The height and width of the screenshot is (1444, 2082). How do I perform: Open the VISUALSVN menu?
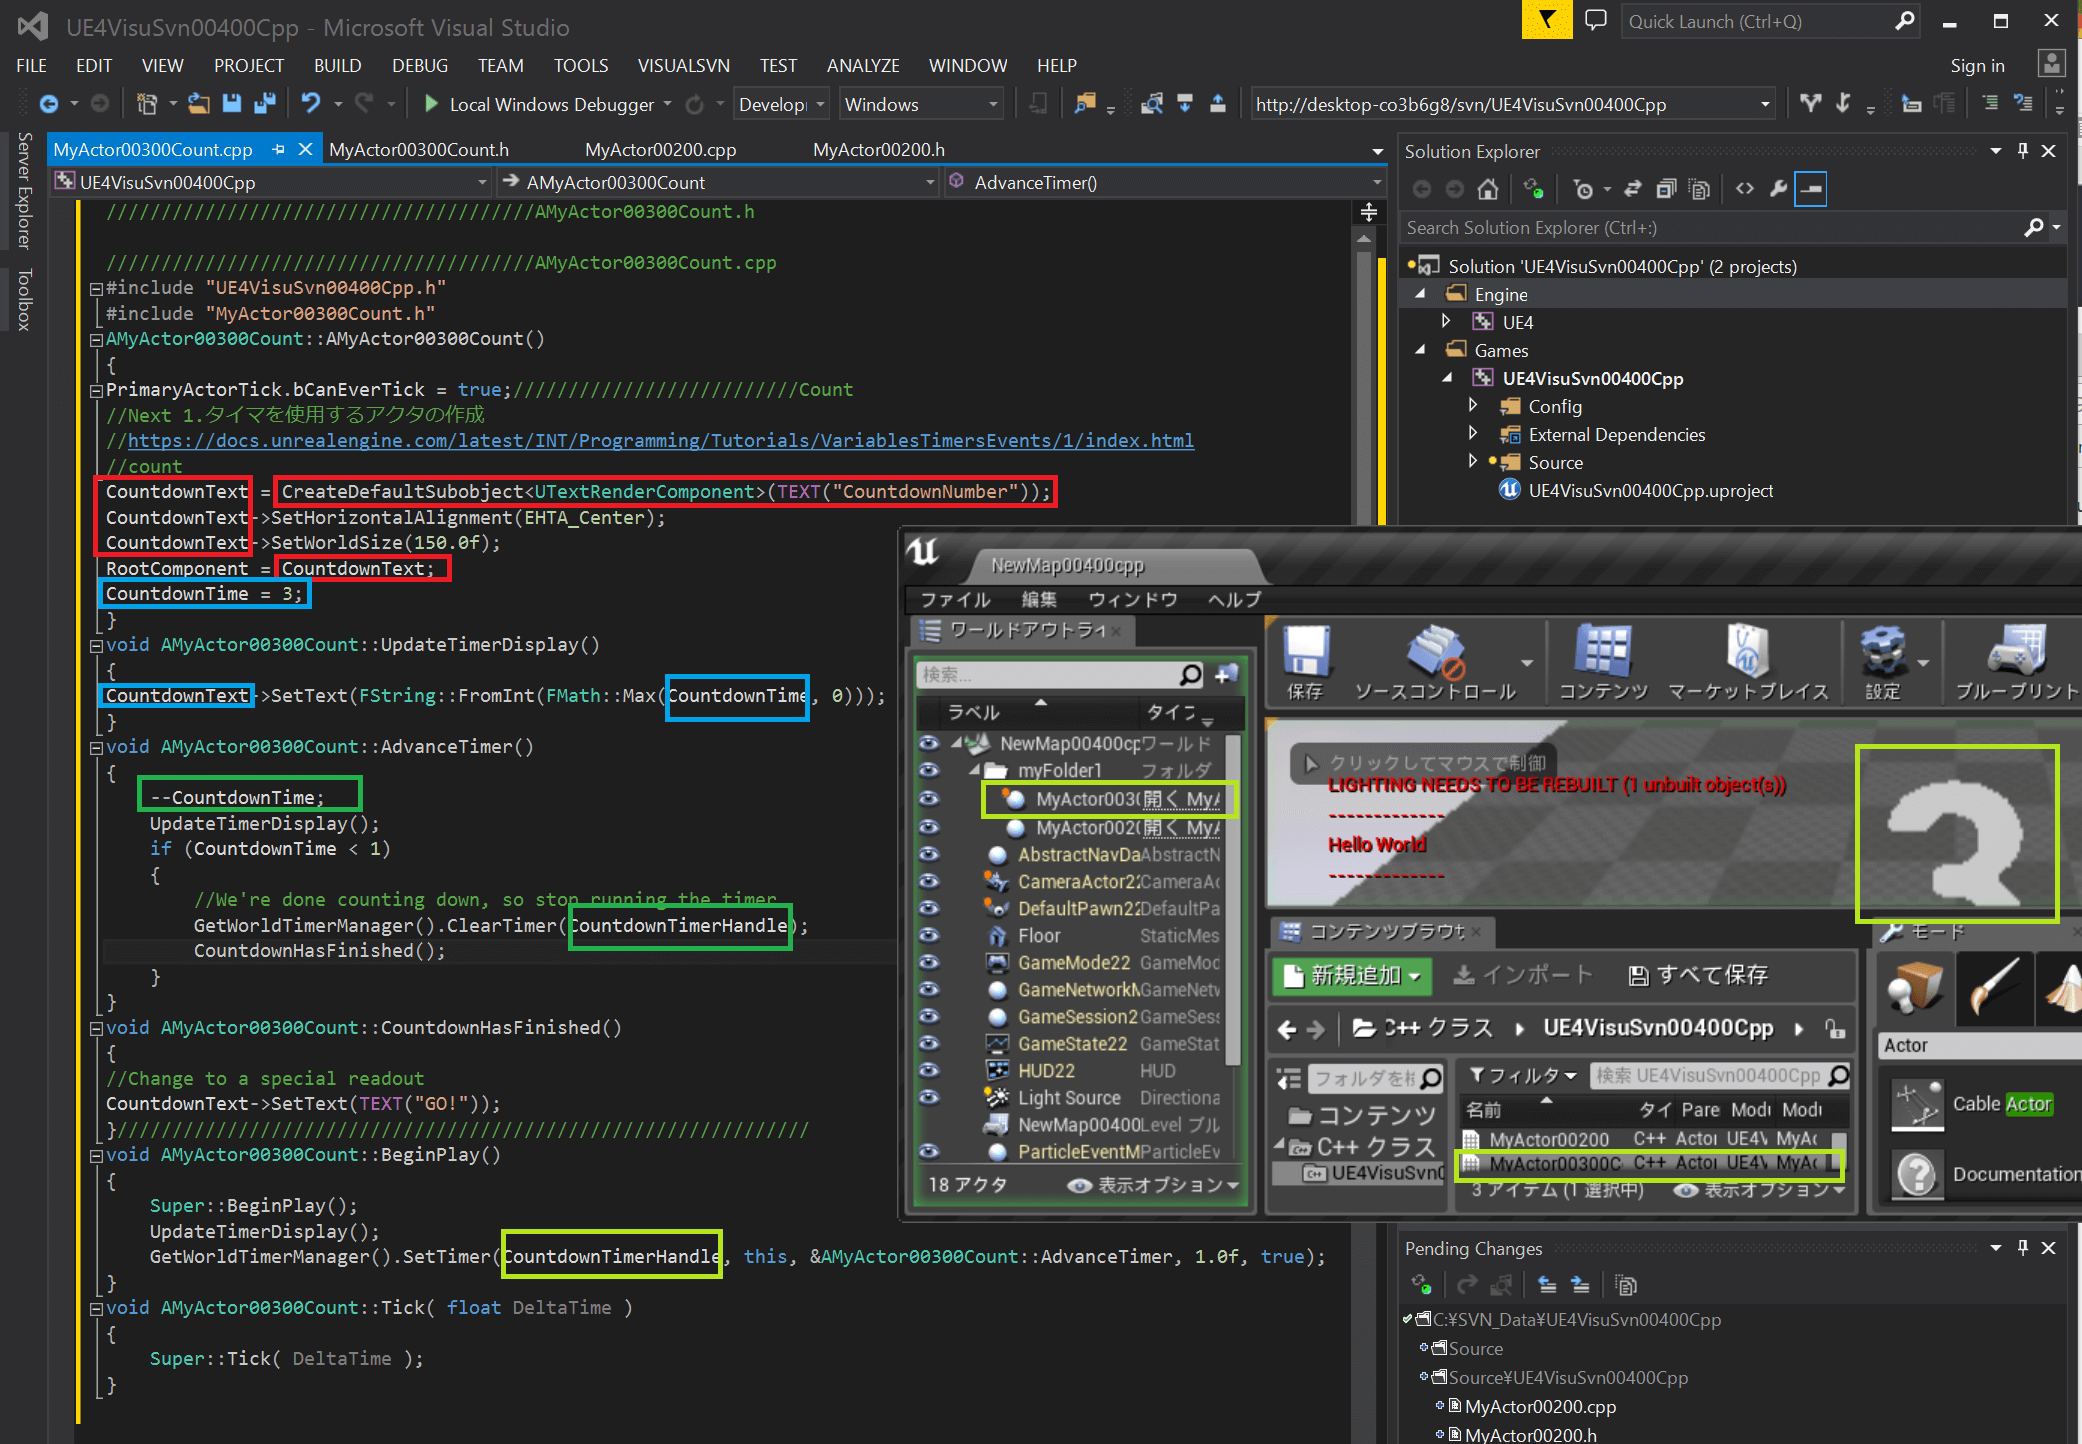tap(684, 66)
